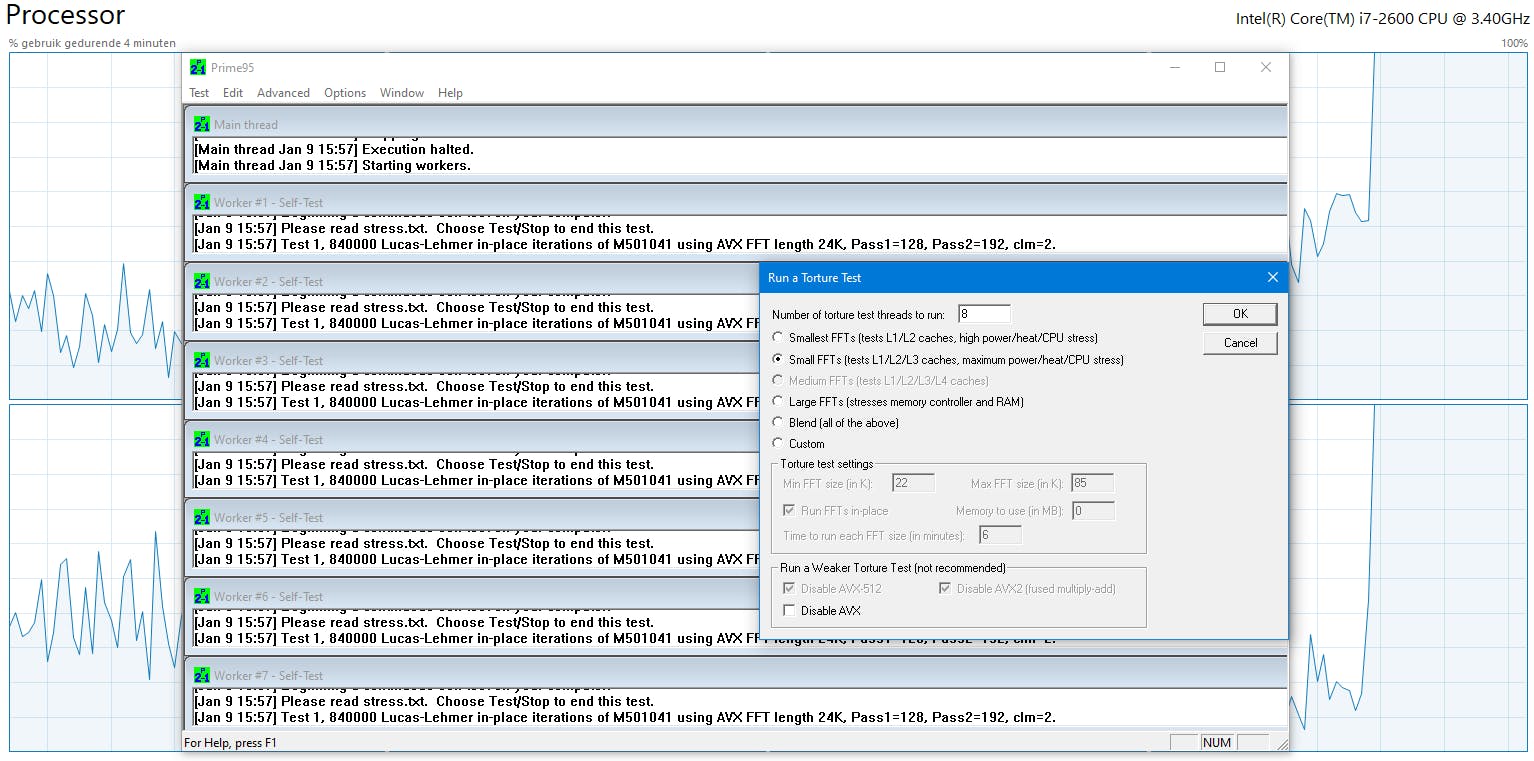The image size is (1534, 761).
Task: Close the Run a Torture Test dialog
Action: pyautogui.click(x=1273, y=277)
